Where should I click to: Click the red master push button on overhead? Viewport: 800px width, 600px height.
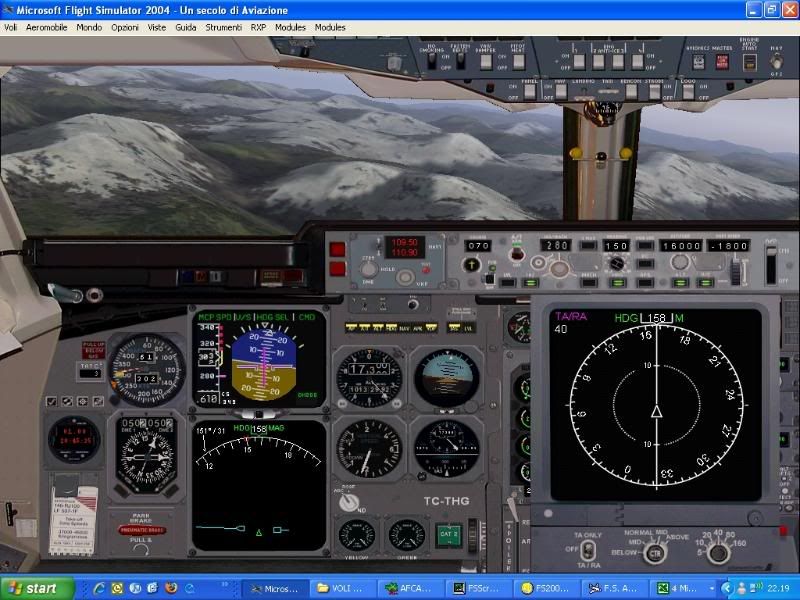pyautogui.click(x=722, y=62)
